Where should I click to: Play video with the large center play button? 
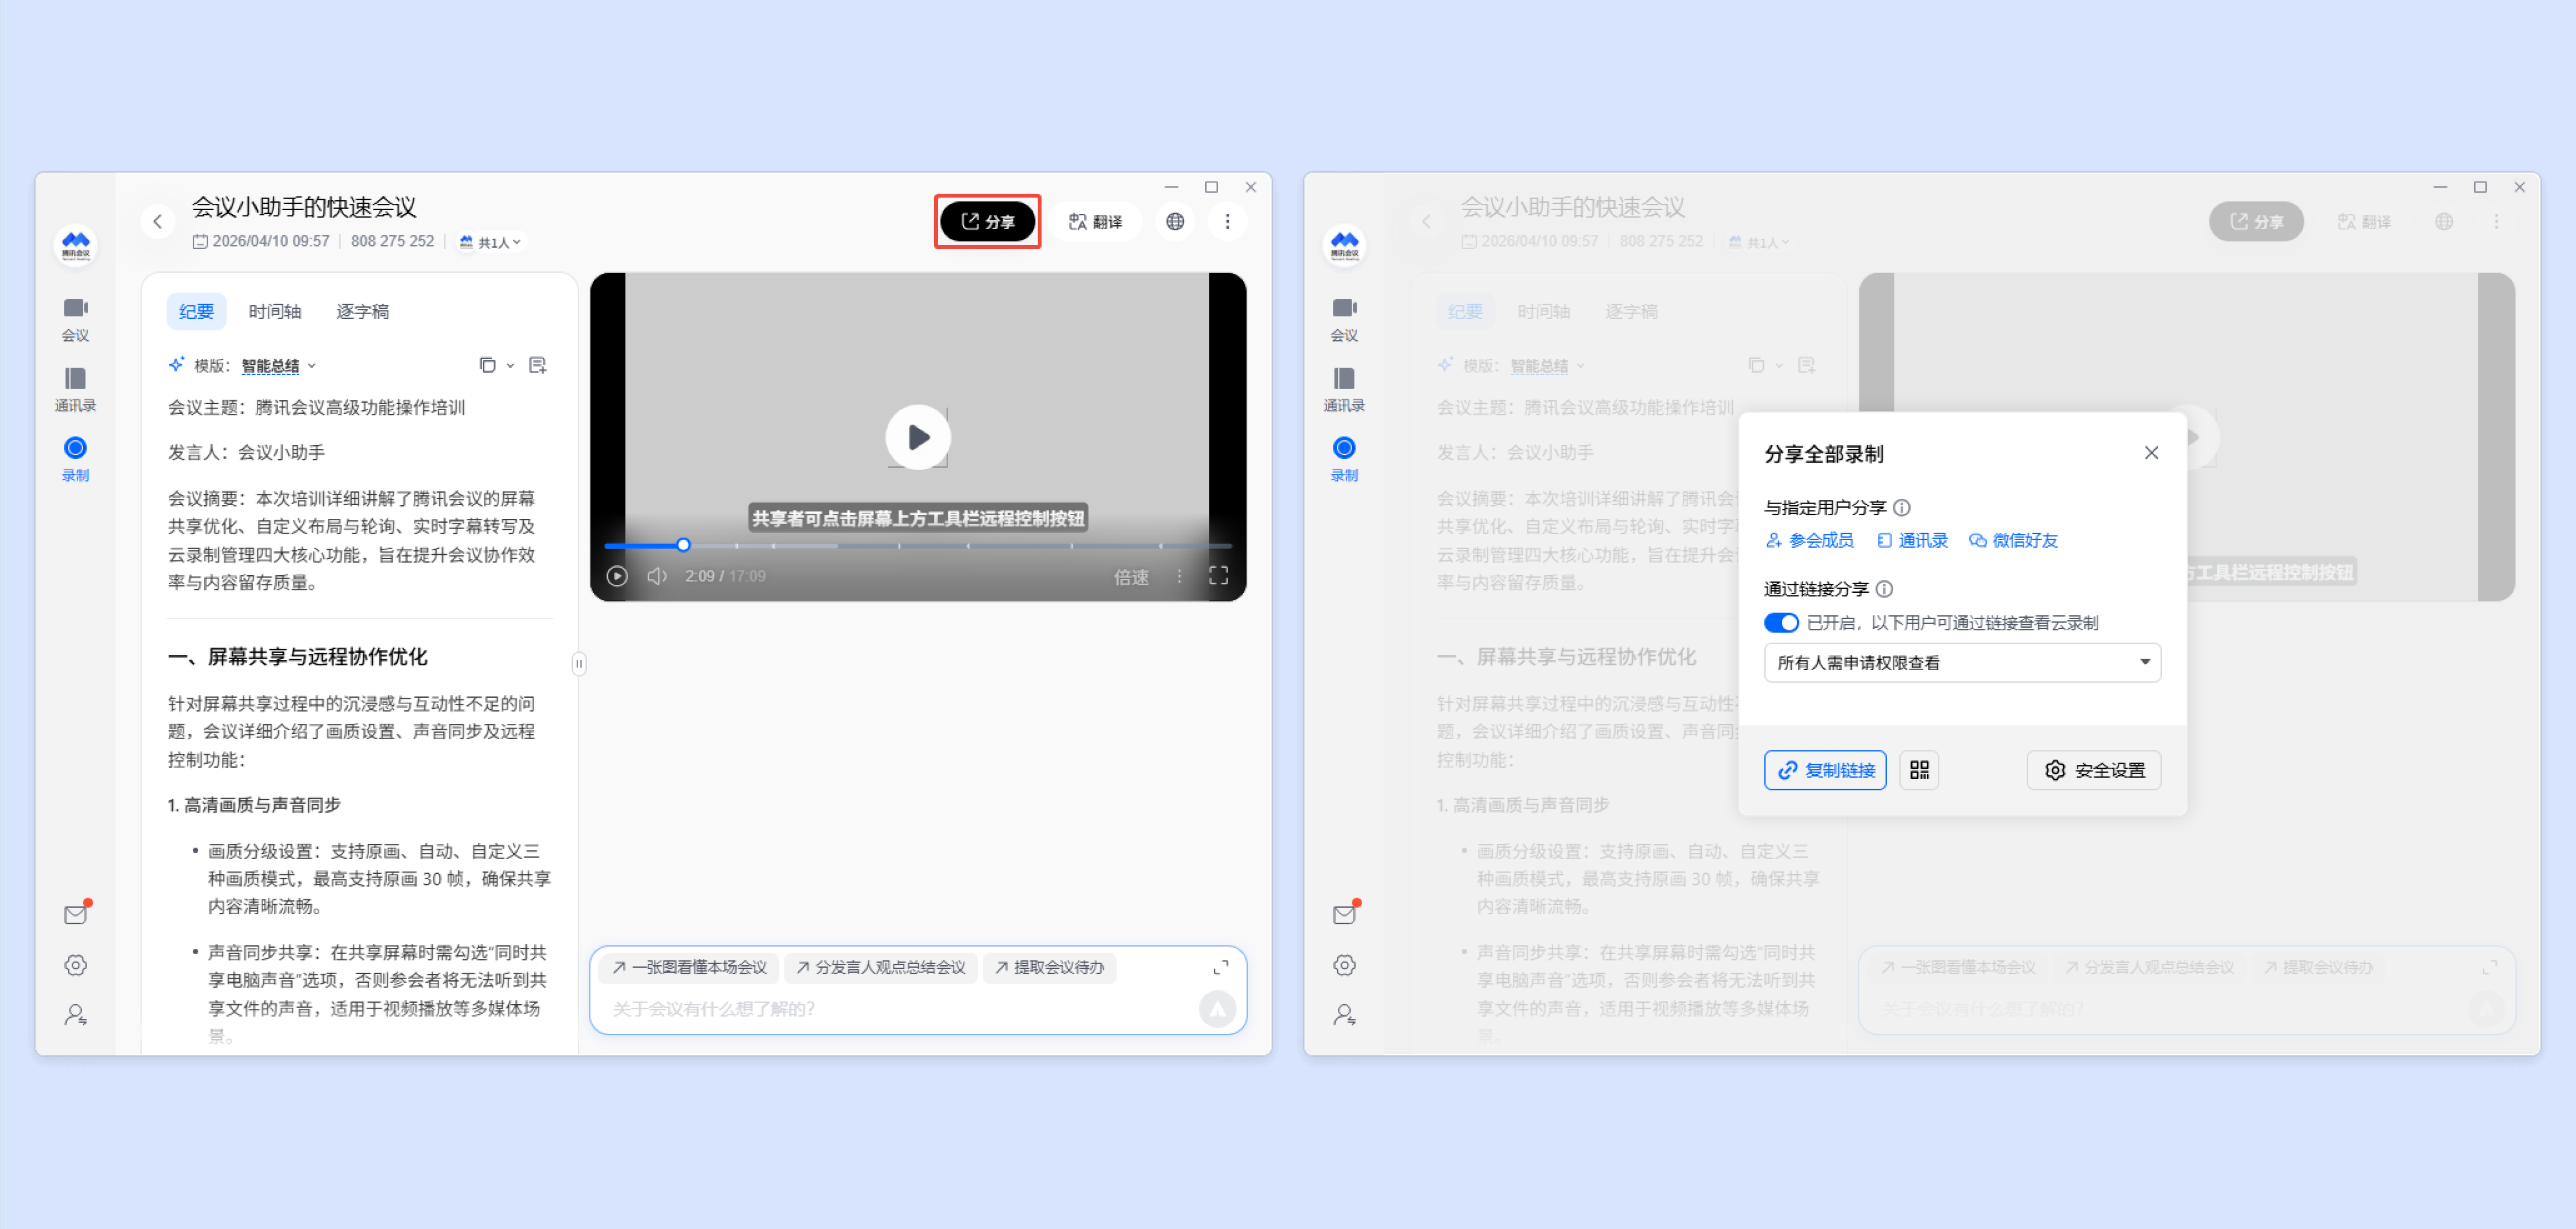click(x=917, y=436)
